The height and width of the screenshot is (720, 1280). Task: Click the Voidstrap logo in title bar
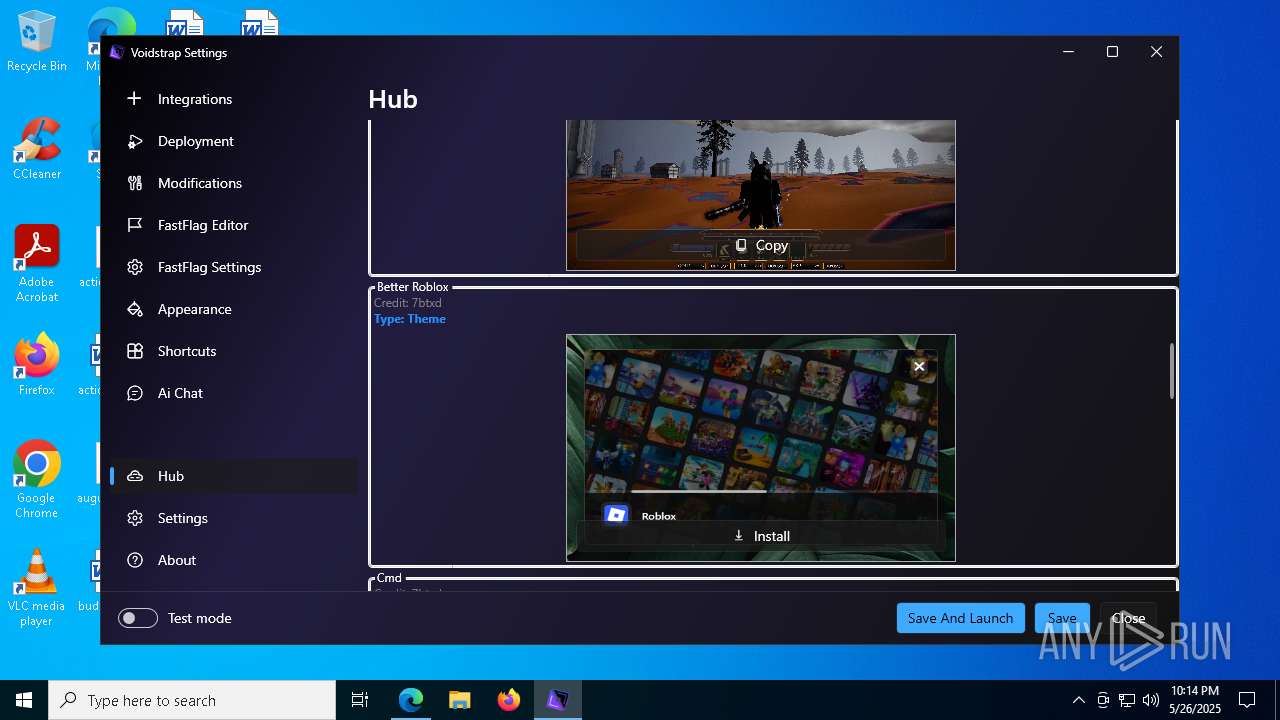pyautogui.click(x=117, y=52)
